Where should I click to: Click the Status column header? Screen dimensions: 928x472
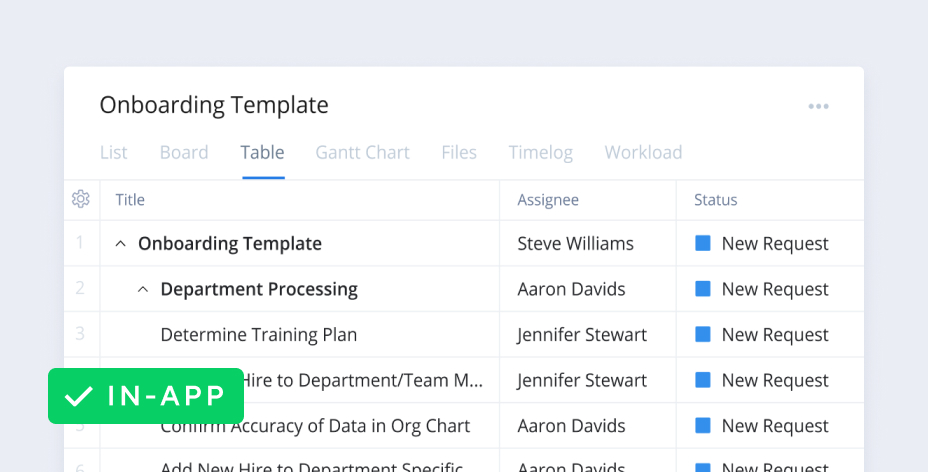point(715,200)
